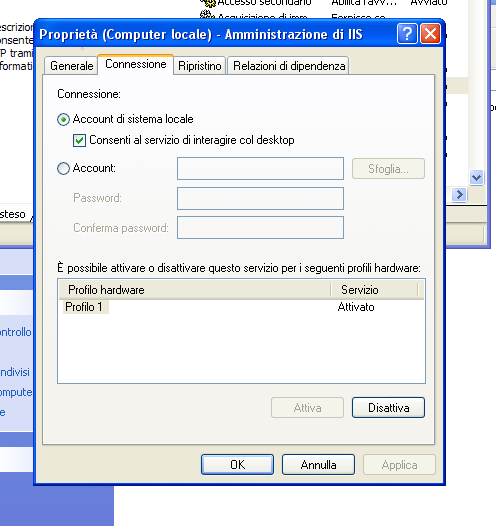Open the Ripristino tab
The width and height of the screenshot is (496, 526).
pyautogui.click(x=200, y=66)
